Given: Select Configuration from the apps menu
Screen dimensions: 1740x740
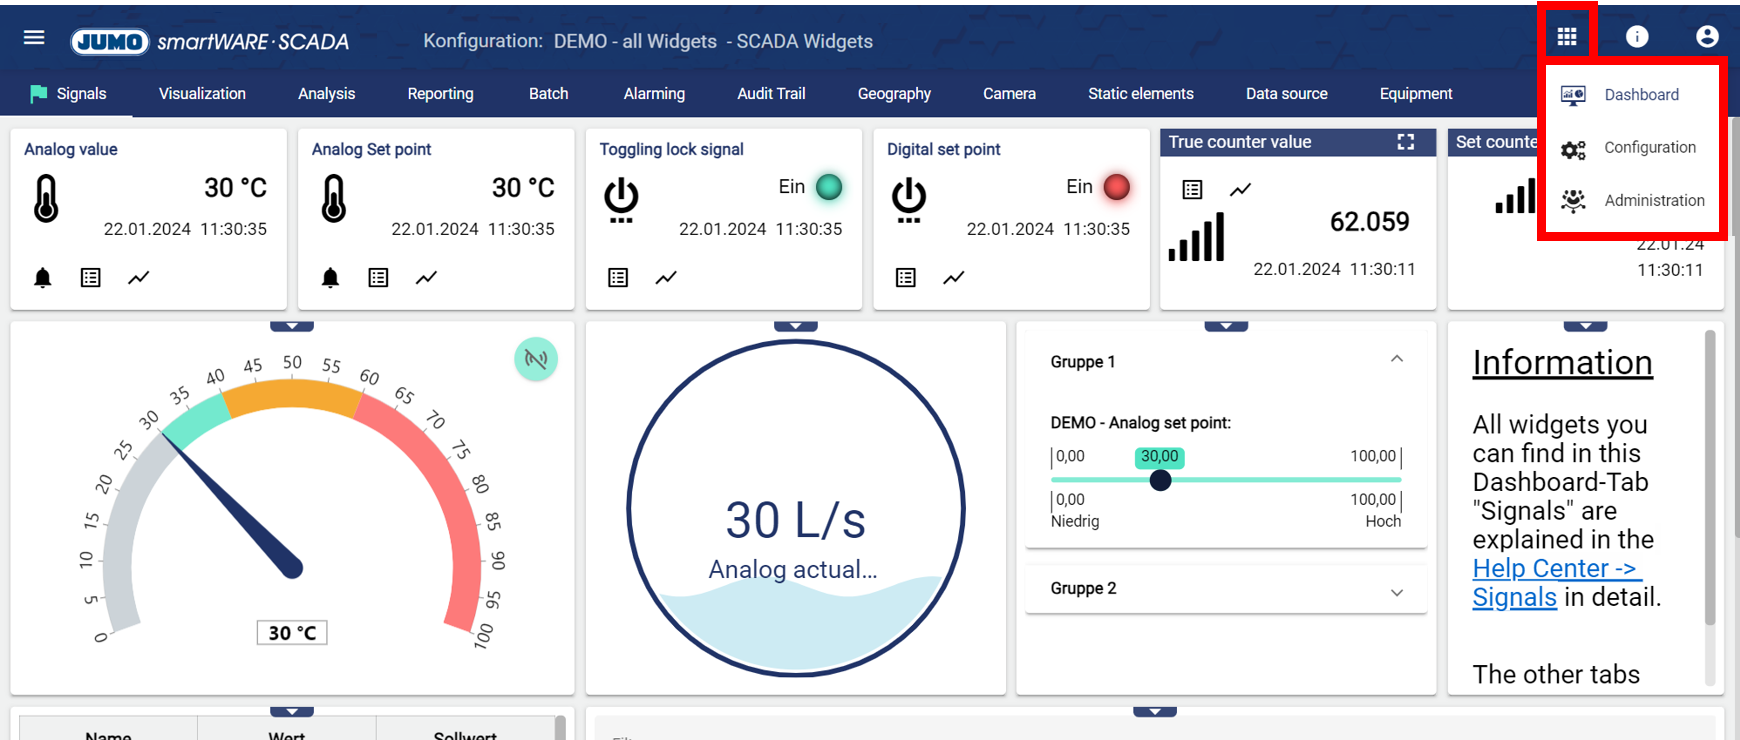Looking at the screenshot, I should point(1649,148).
